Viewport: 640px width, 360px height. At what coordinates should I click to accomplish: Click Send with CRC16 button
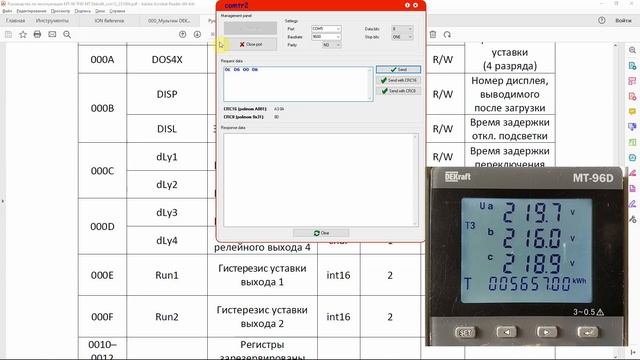pyautogui.click(x=398, y=80)
